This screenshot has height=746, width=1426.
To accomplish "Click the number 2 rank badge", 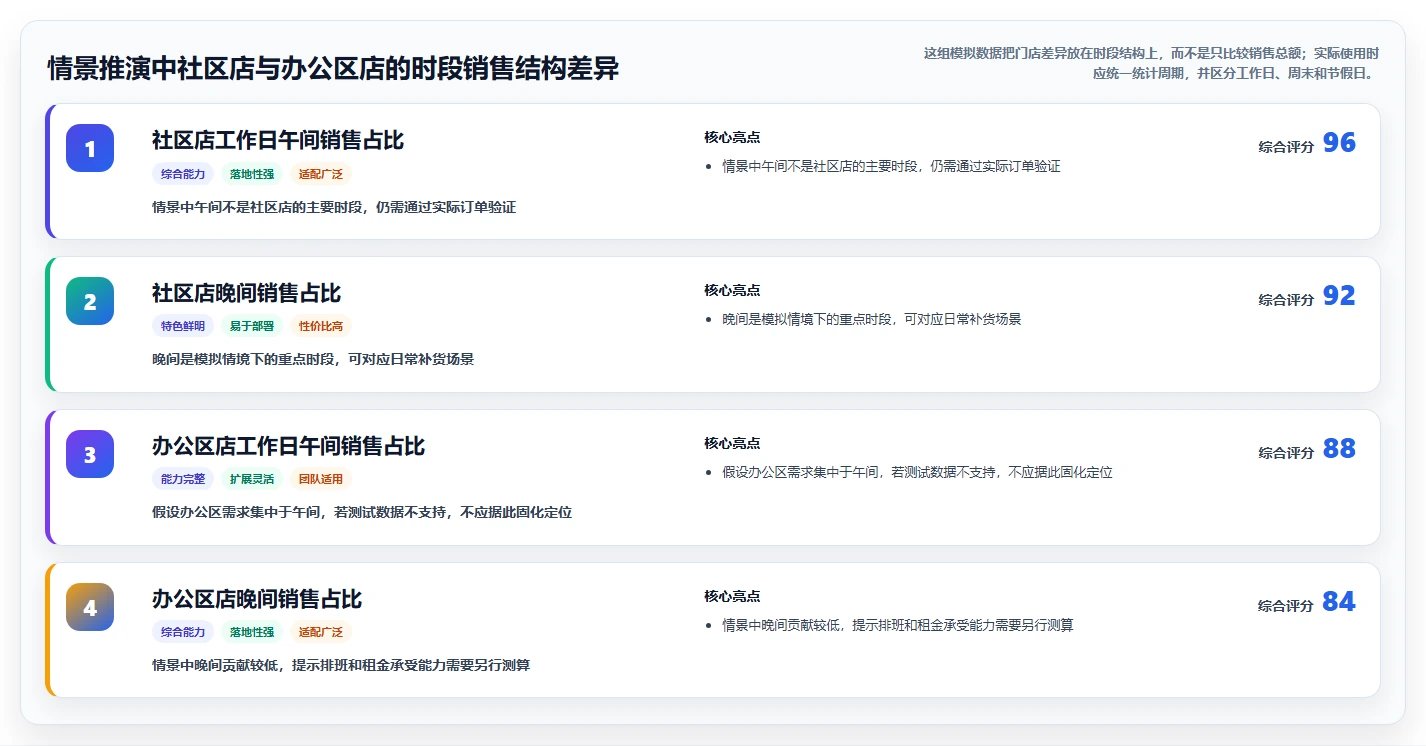I will tap(90, 301).
